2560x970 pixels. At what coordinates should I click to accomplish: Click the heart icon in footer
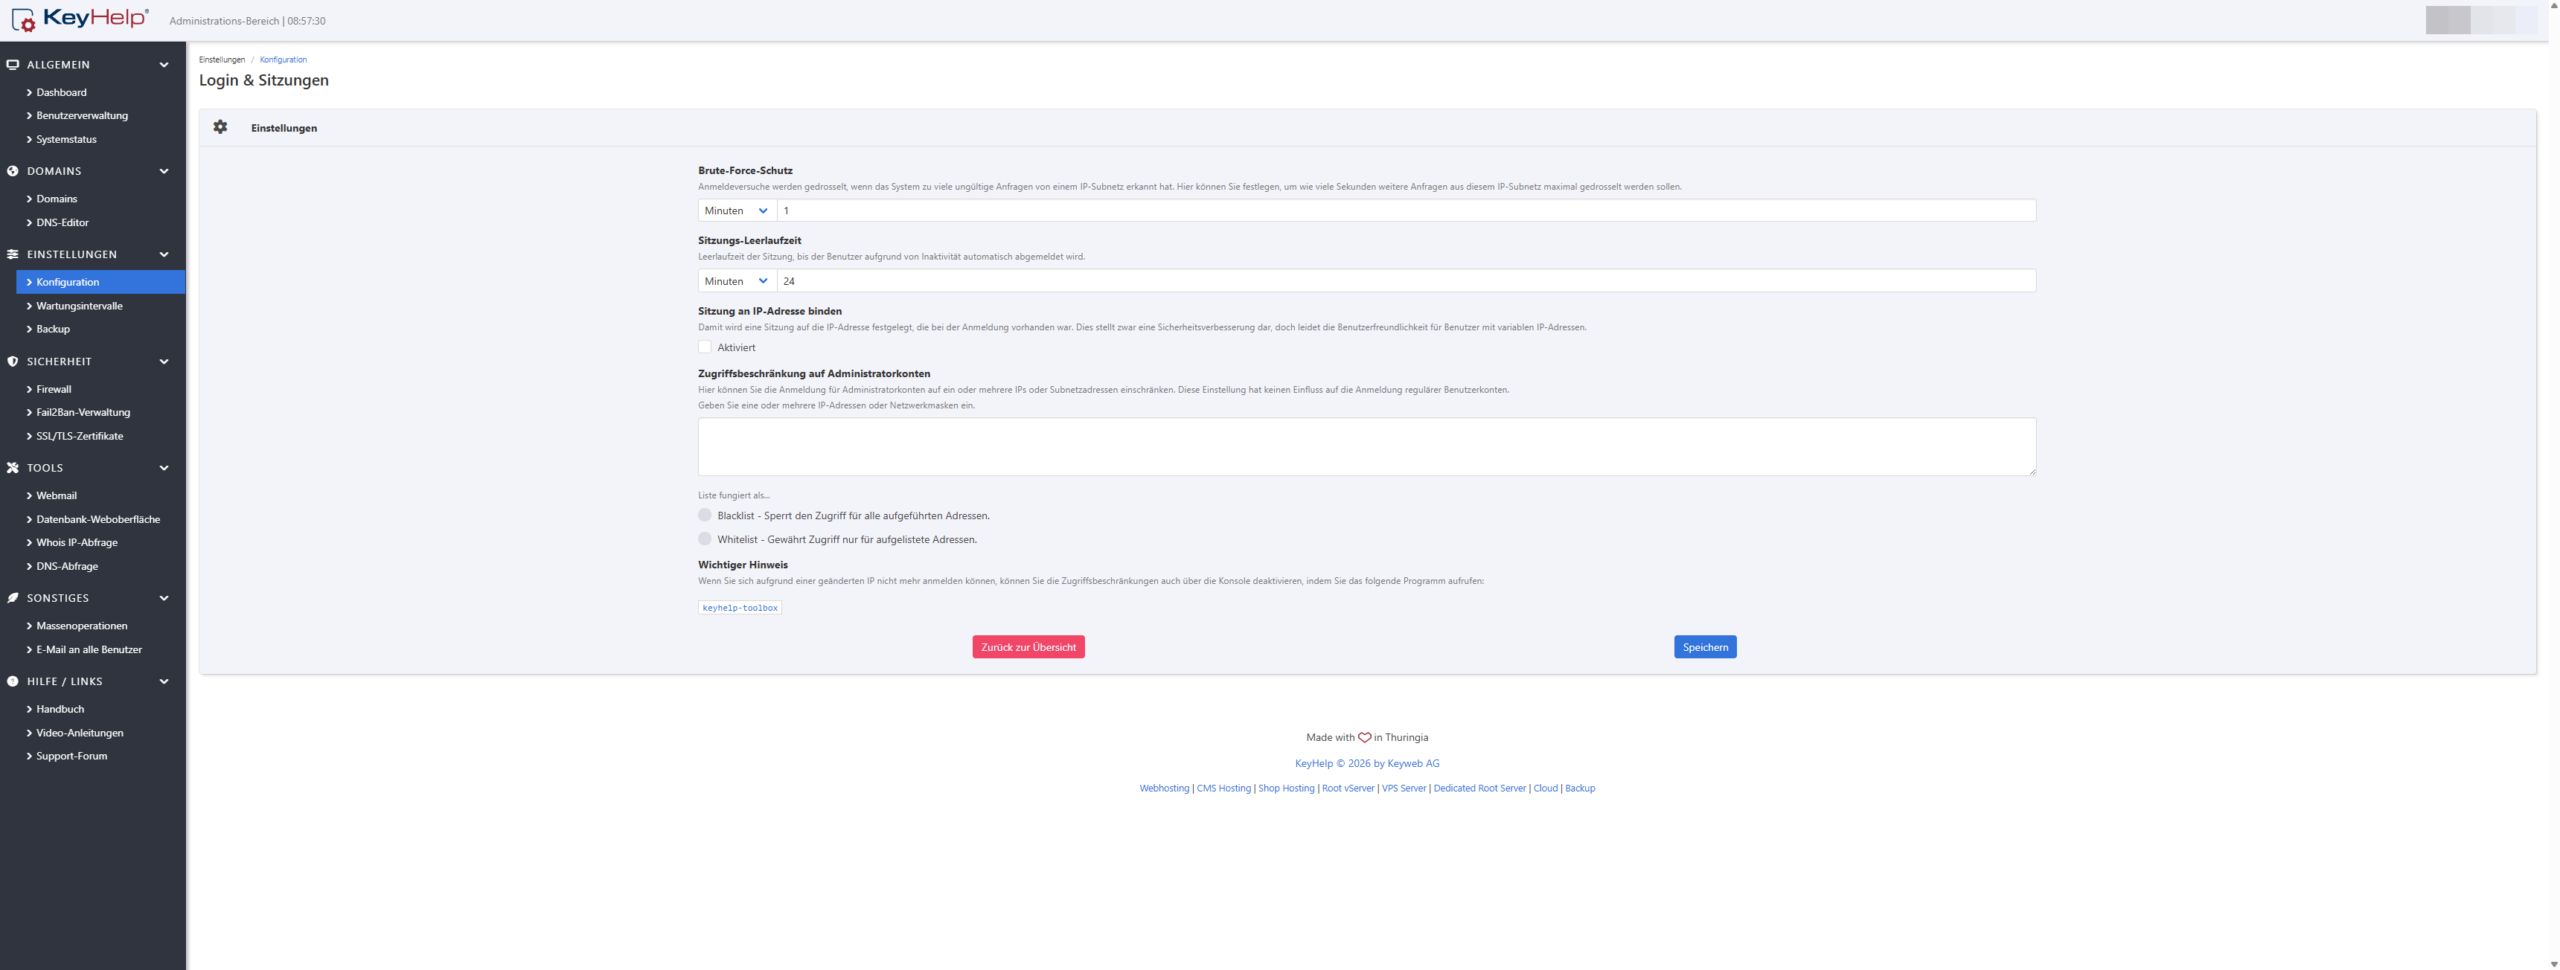pos(1364,738)
